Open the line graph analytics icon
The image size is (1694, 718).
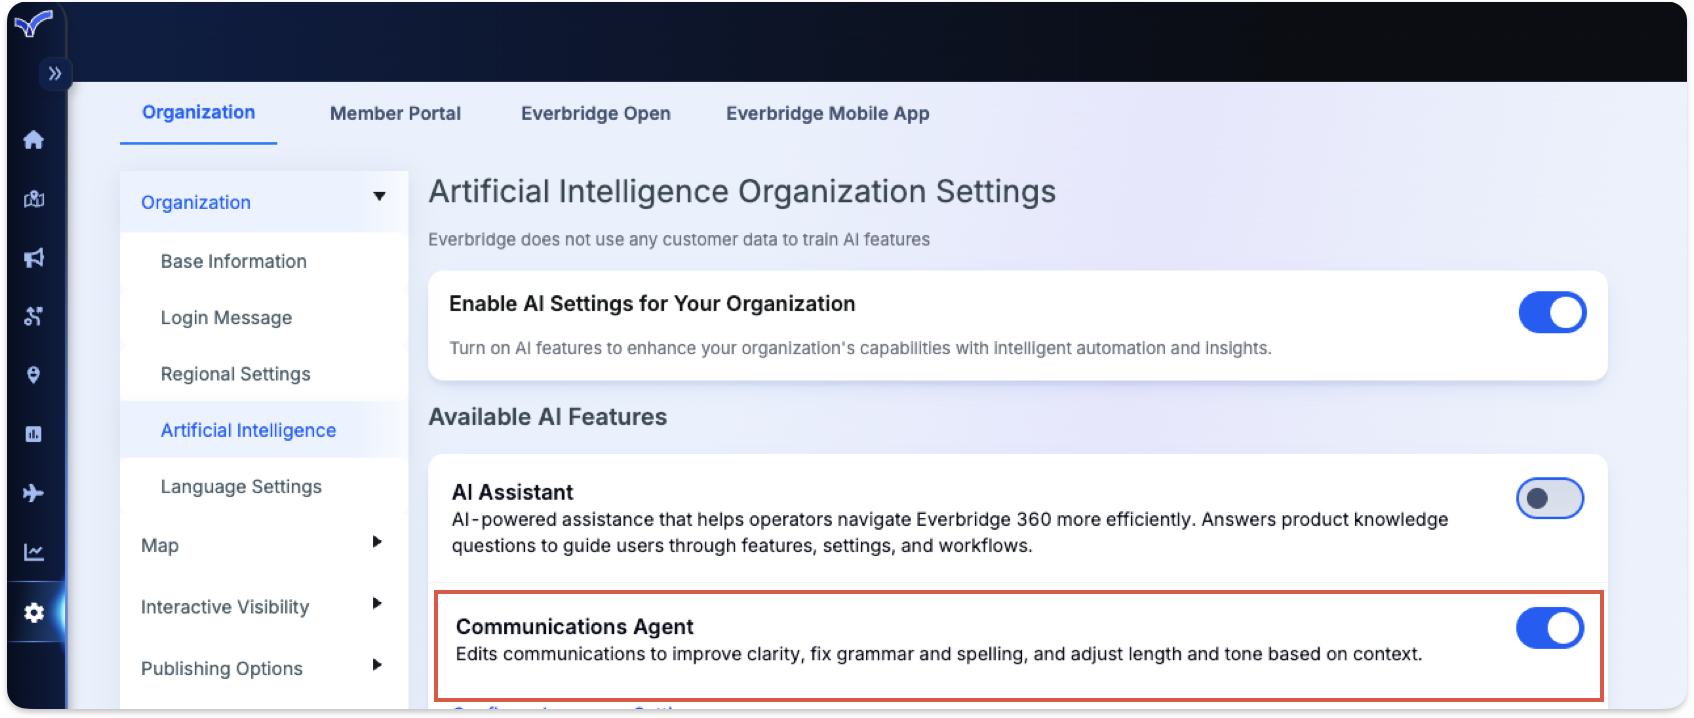coord(34,552)
